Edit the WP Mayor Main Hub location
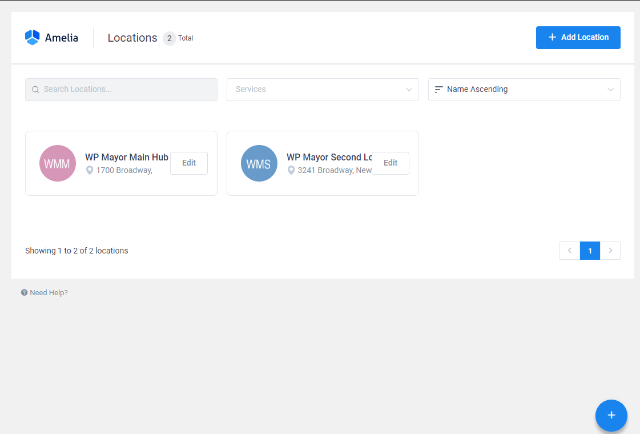 tap(189, 163)
